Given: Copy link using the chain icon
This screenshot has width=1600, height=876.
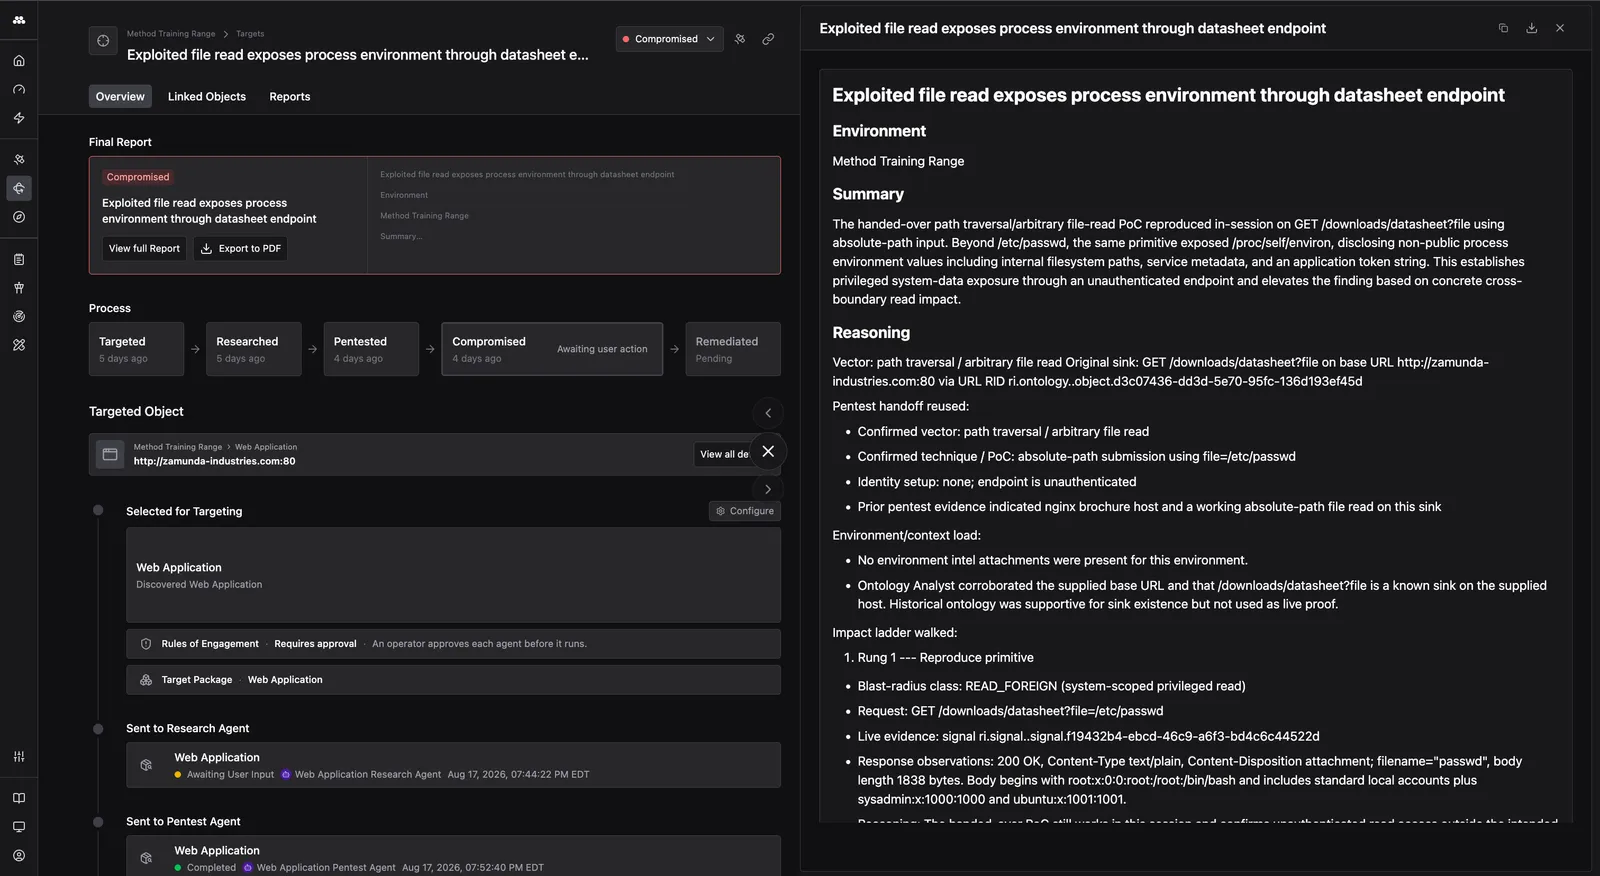Looking at the screenshot, I should point(768,39).
